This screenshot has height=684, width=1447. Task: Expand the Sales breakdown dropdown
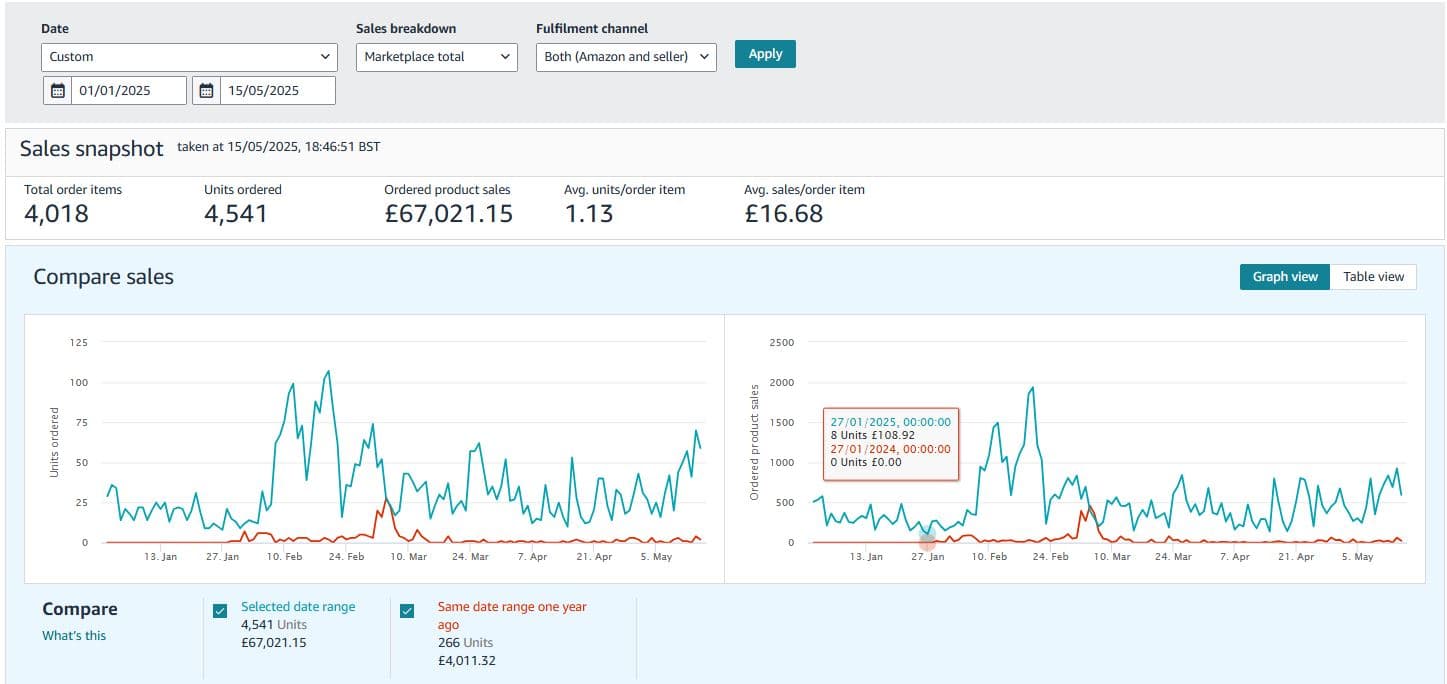click(x=436, y=57)
